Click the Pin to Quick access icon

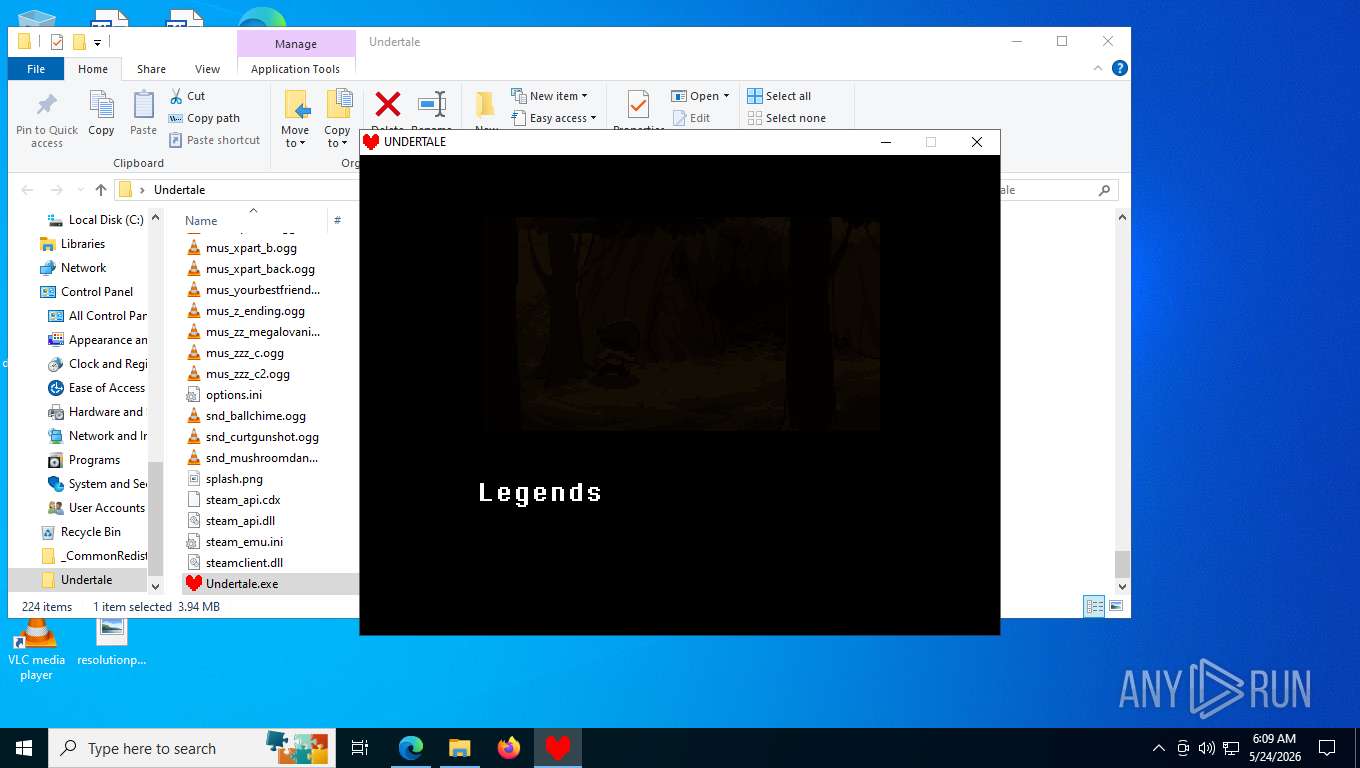click(x=47, y=105)
